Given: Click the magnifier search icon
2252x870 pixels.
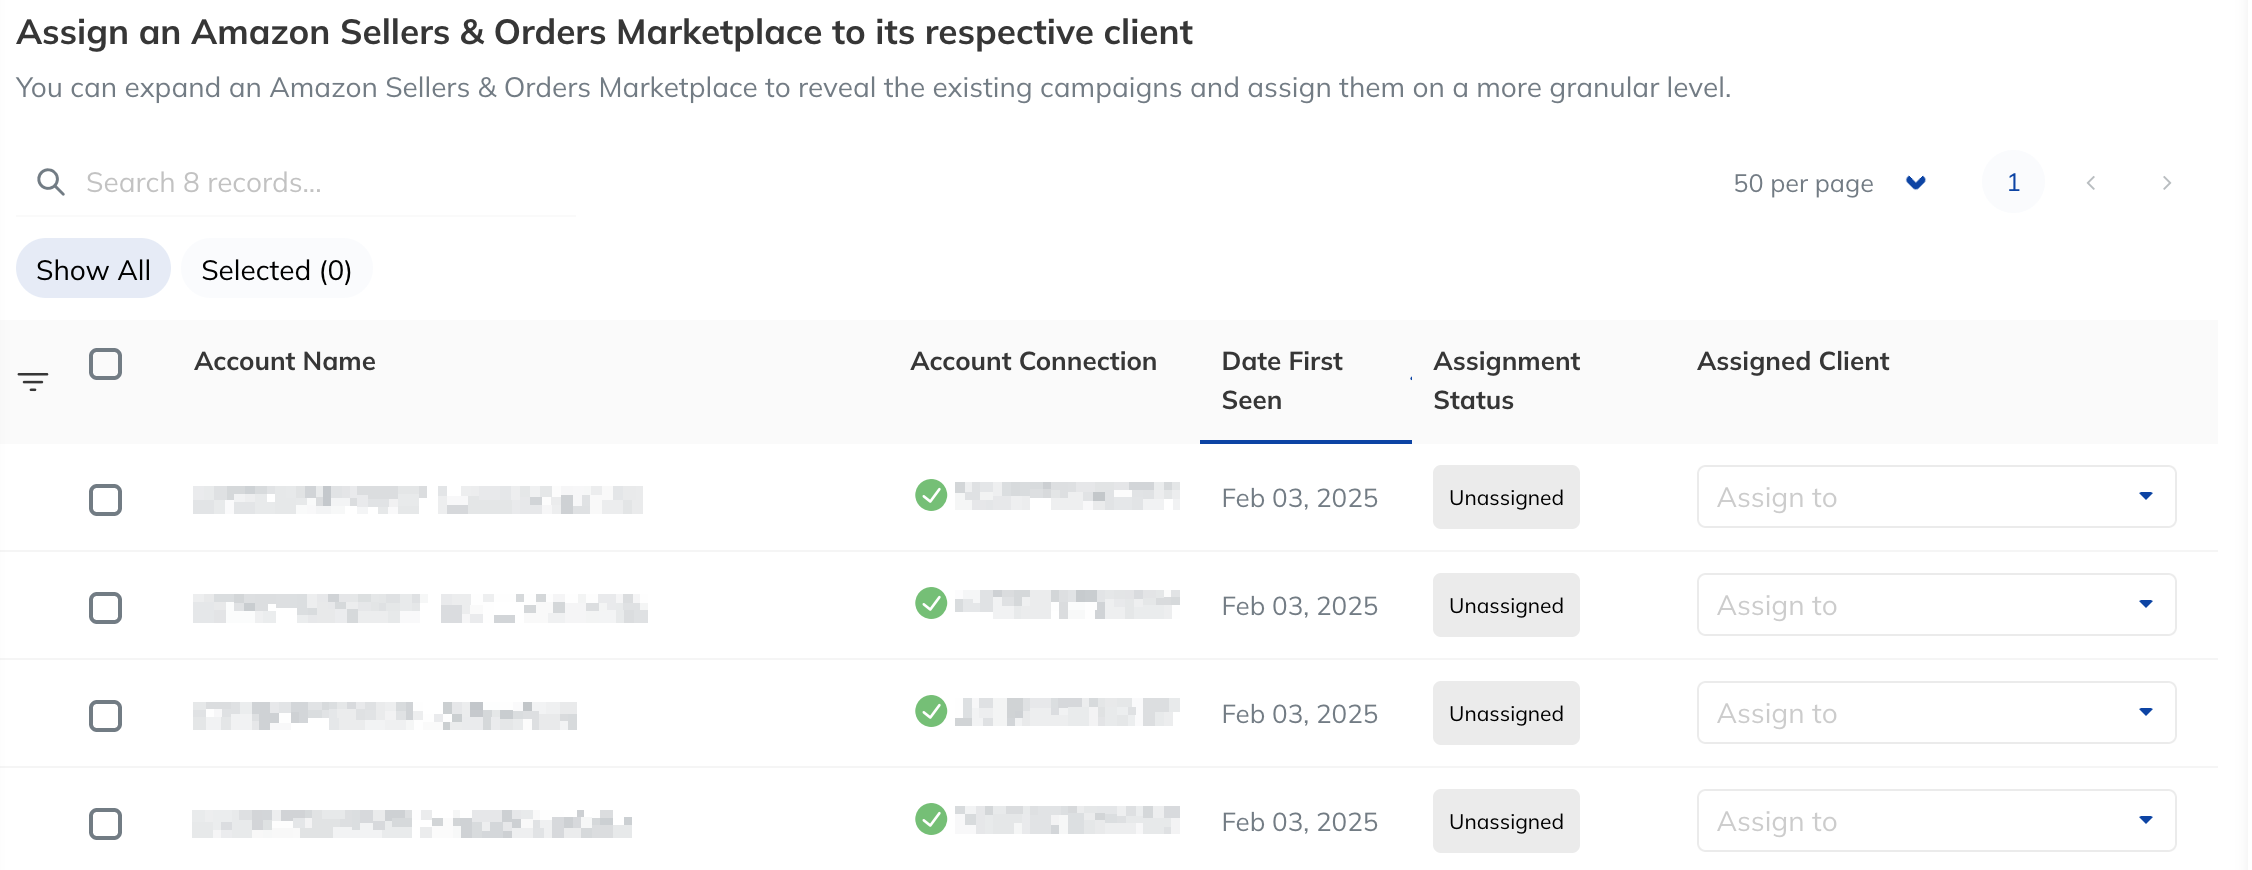Looking at the screenshot, I should [50, 182].
